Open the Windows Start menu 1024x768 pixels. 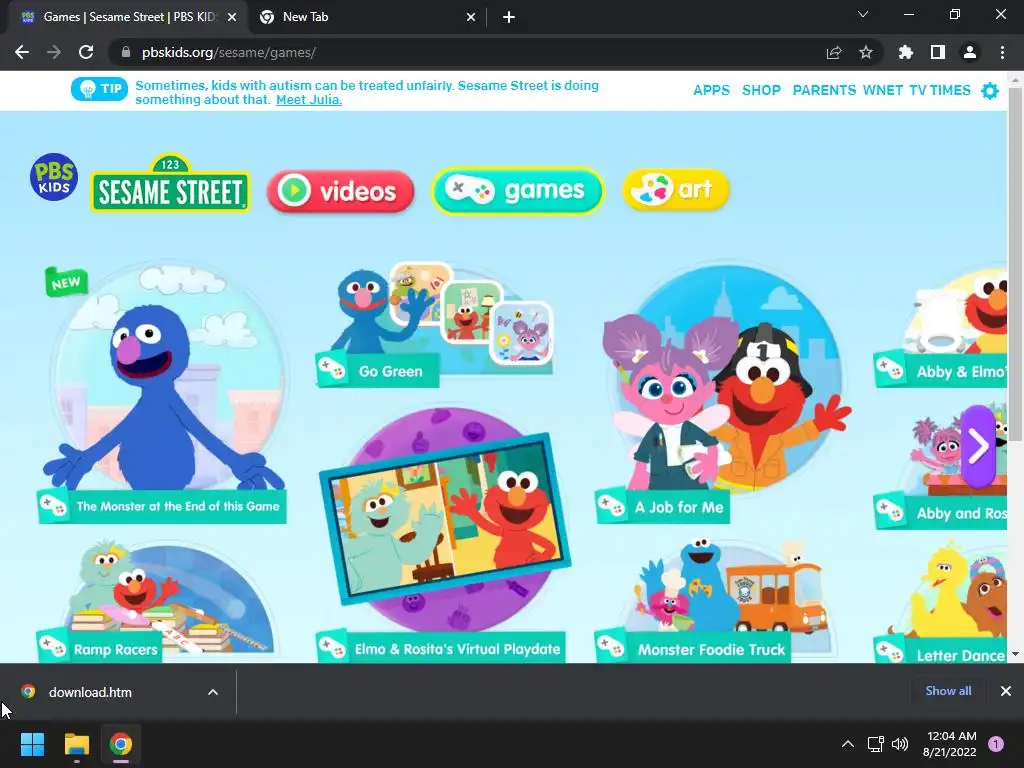click(x=32, y=744)
